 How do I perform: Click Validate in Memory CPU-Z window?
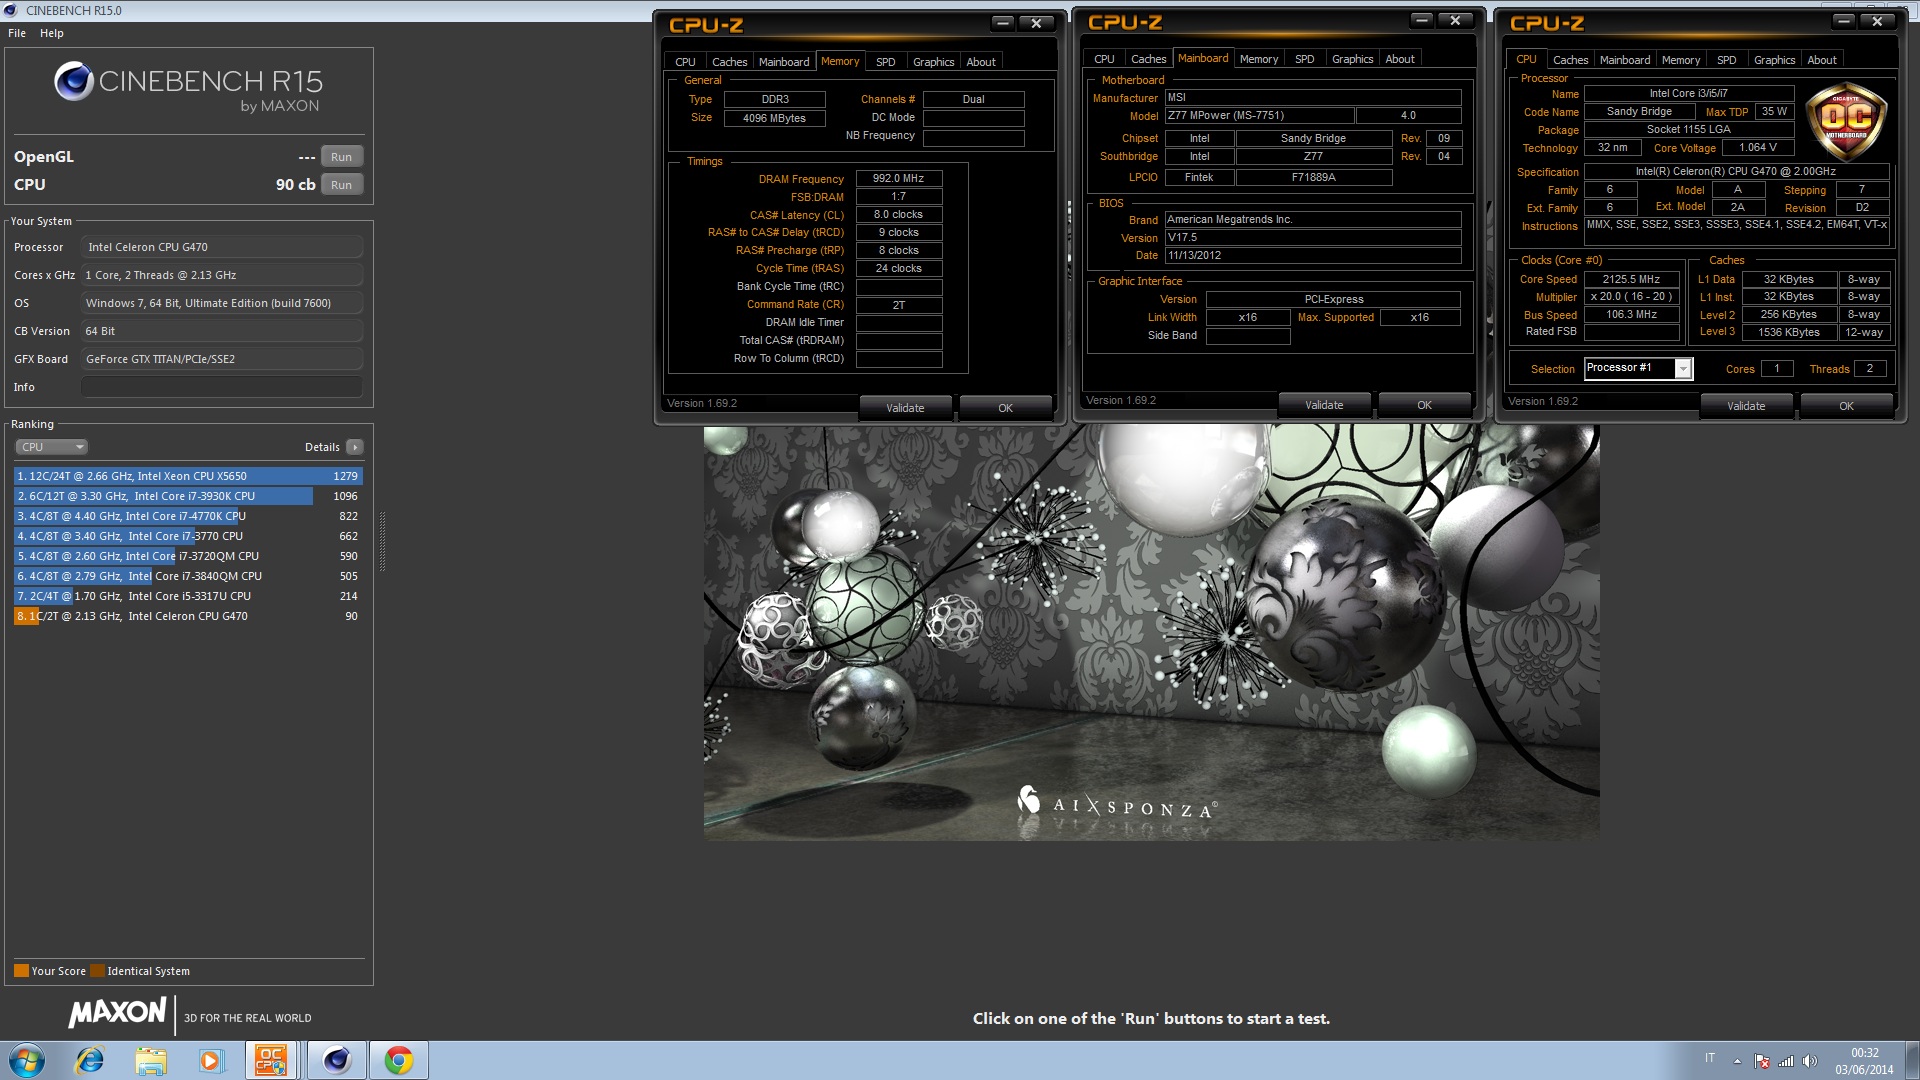point(905,408)
